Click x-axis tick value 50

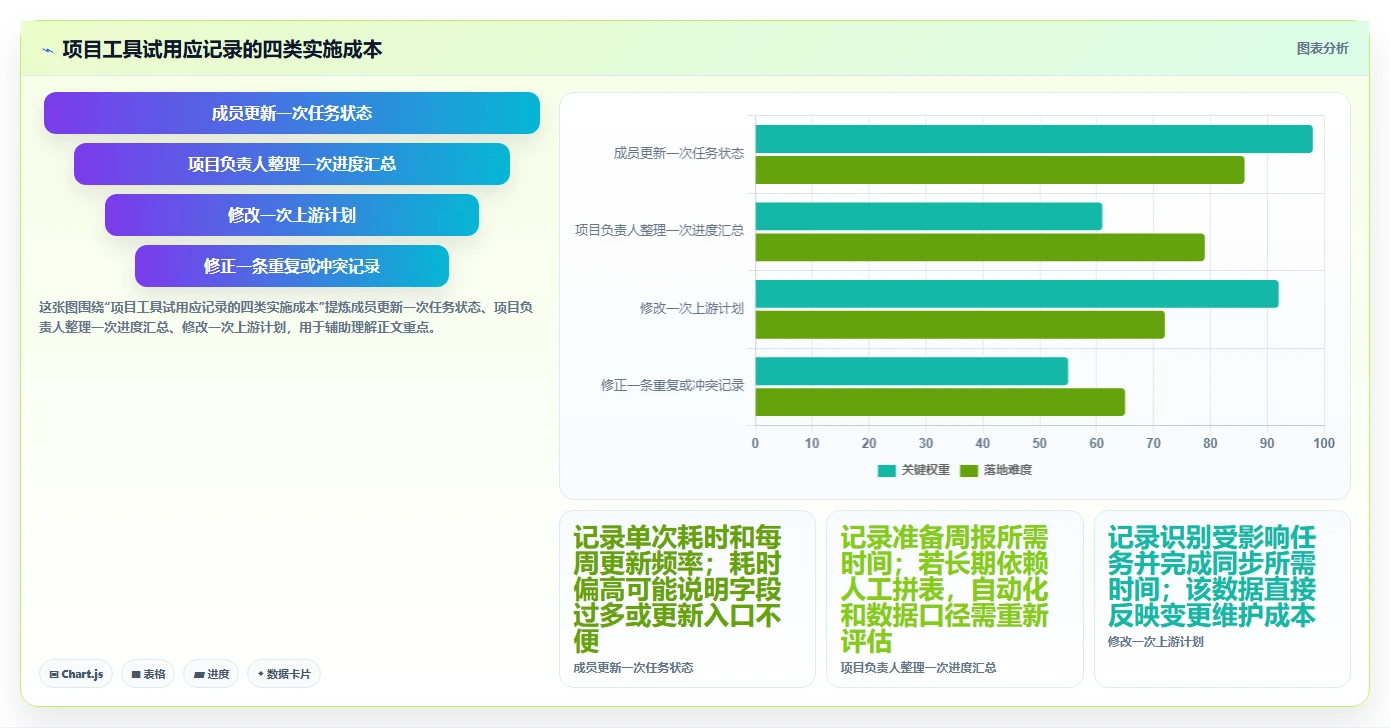click(1040, 443)
